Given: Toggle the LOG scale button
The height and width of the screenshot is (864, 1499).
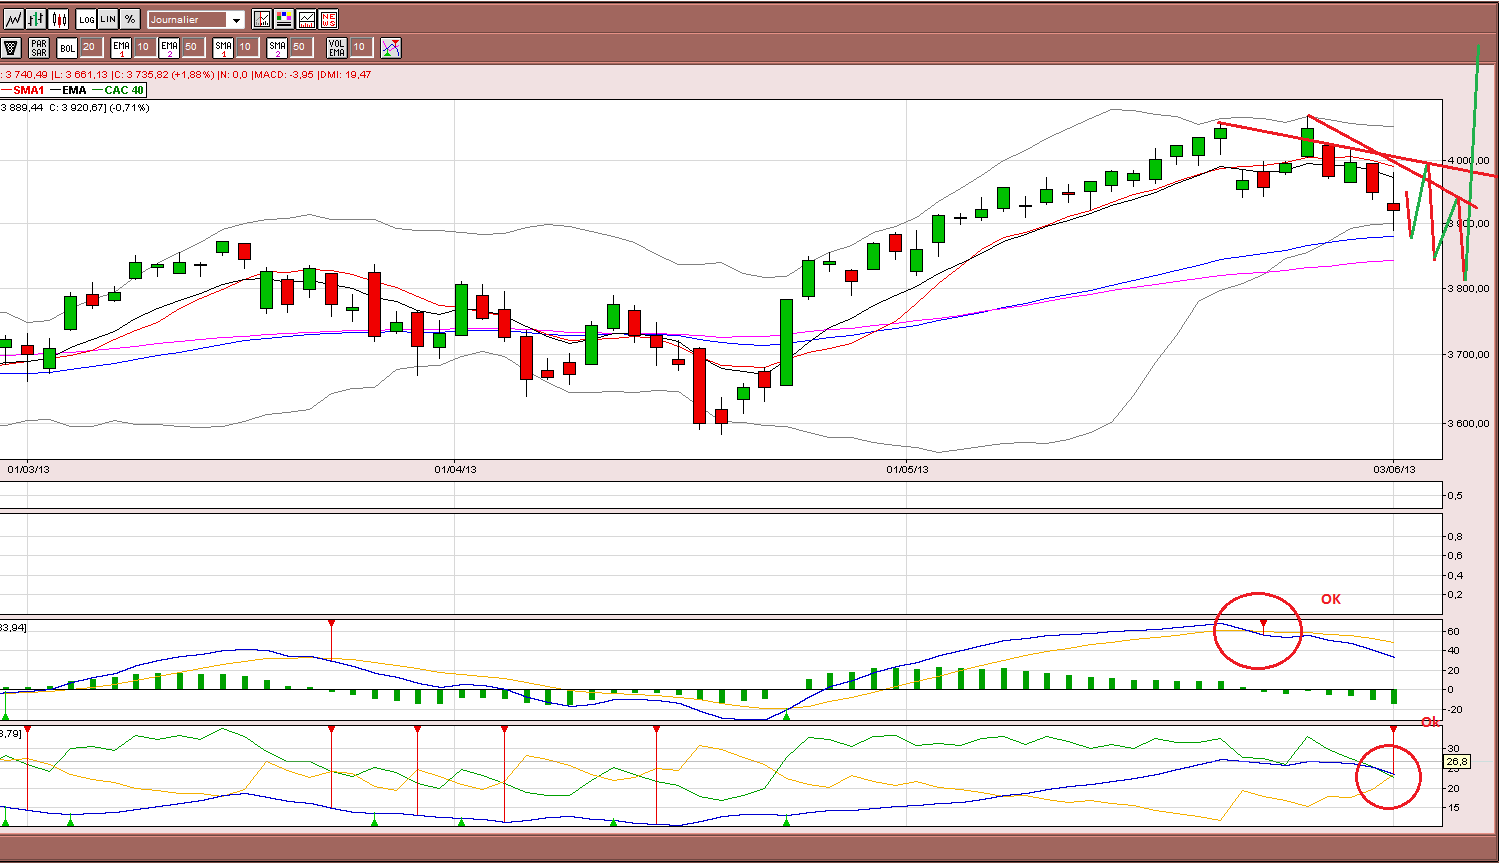Looking at the screenshot, I should point(86,19).
